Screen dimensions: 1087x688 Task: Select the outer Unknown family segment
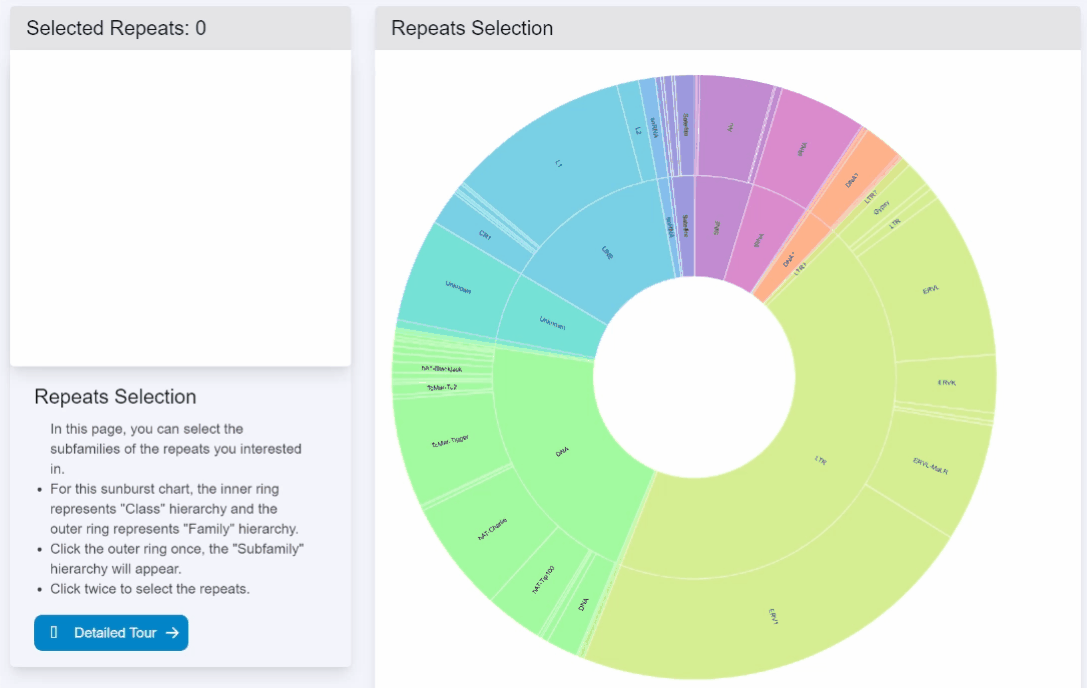coord(458,287)
